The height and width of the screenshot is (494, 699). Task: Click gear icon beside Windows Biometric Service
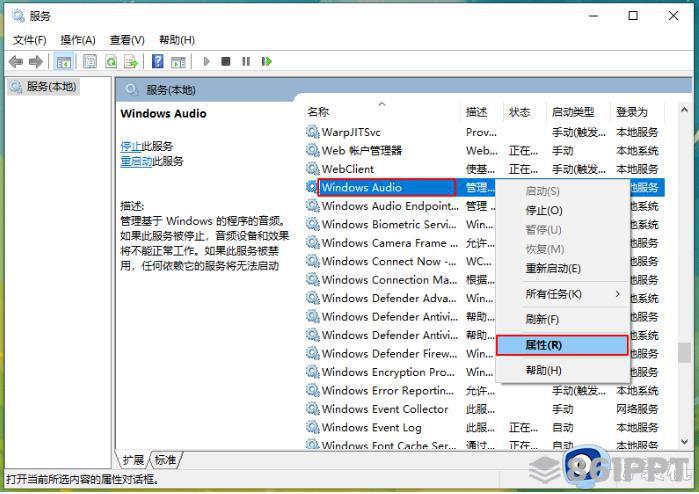[312, 224]
